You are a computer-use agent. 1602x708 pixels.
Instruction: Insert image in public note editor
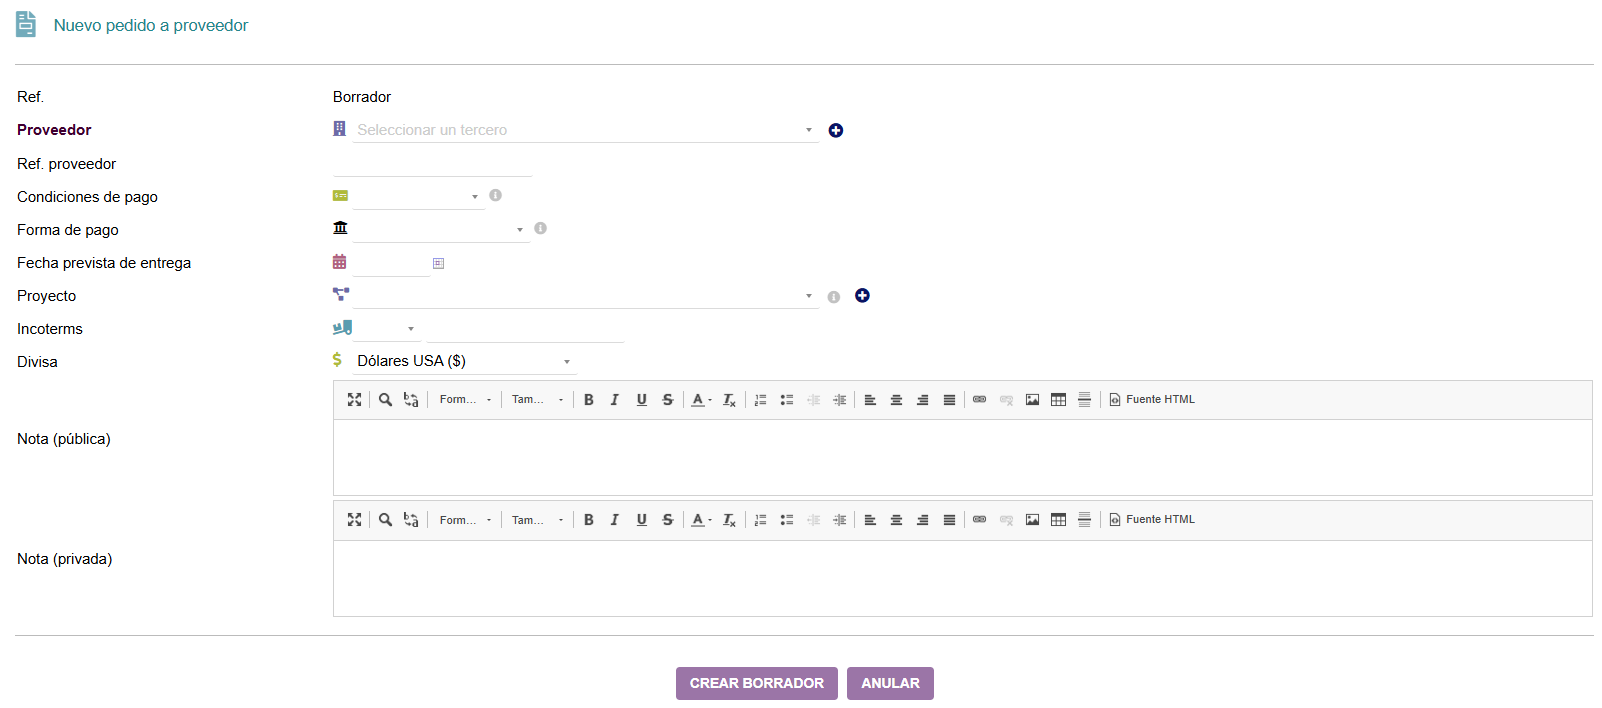pos(1032,400)
